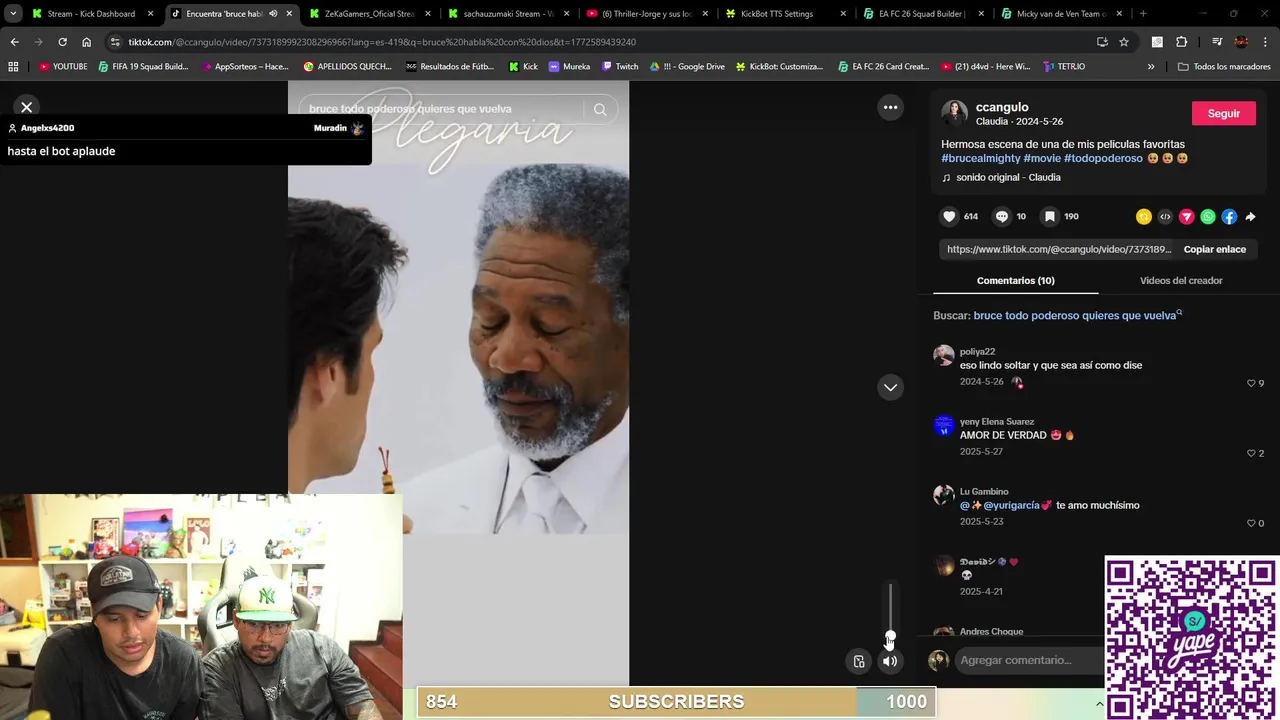The image size is (1280, 720).
Task: Open Todos los marcadores folder
Action: [1223, 67]
